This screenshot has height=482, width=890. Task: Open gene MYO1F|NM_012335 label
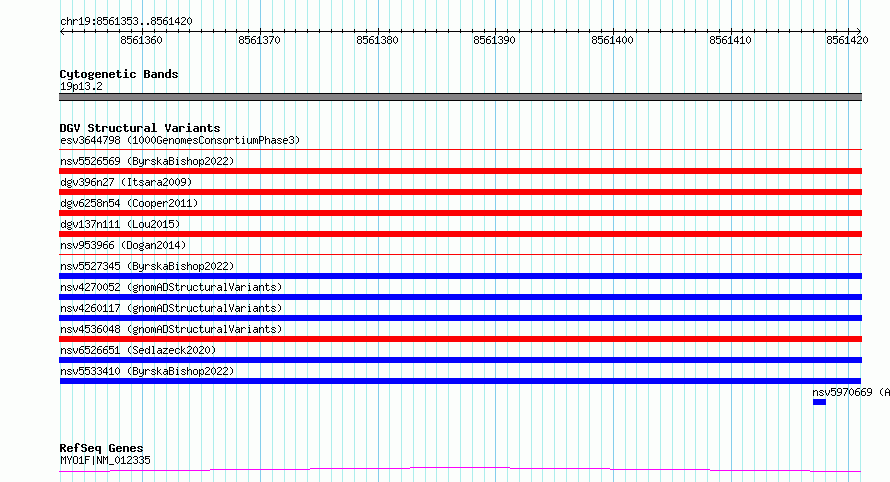(105, 460)
